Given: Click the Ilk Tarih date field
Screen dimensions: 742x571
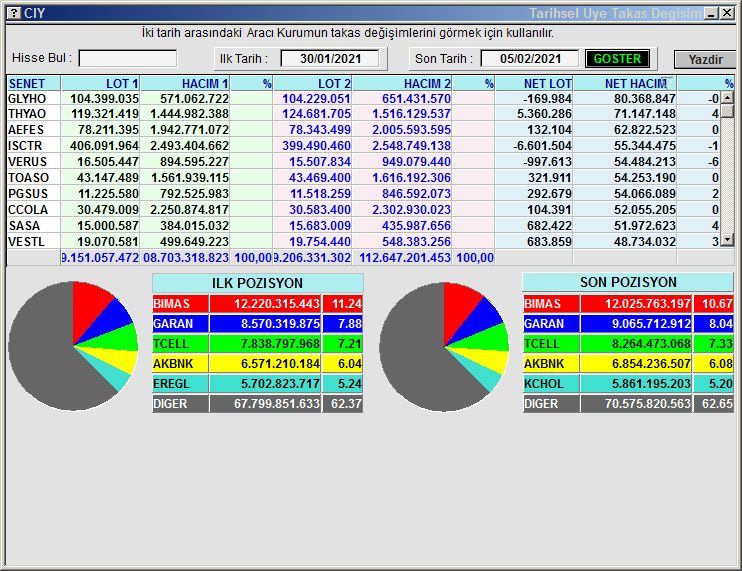Looking at the screenshot, I should point(329,59).
